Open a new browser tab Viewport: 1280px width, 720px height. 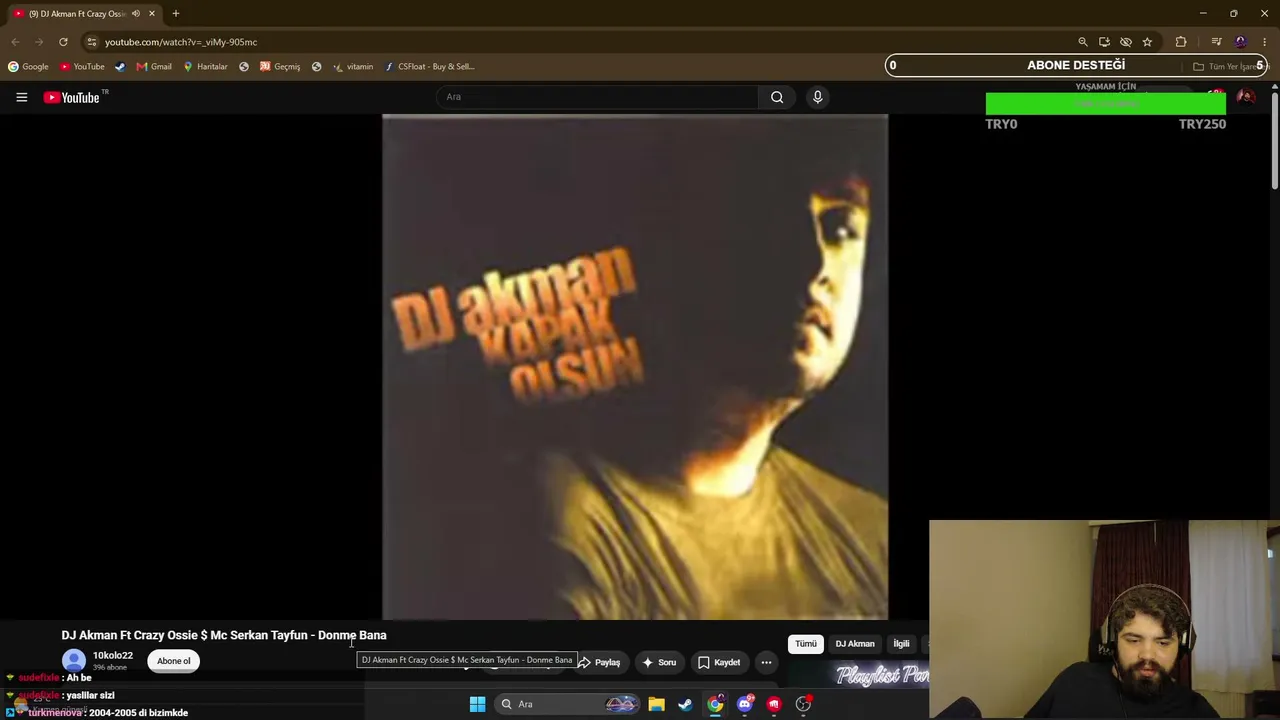coord(176,14)
